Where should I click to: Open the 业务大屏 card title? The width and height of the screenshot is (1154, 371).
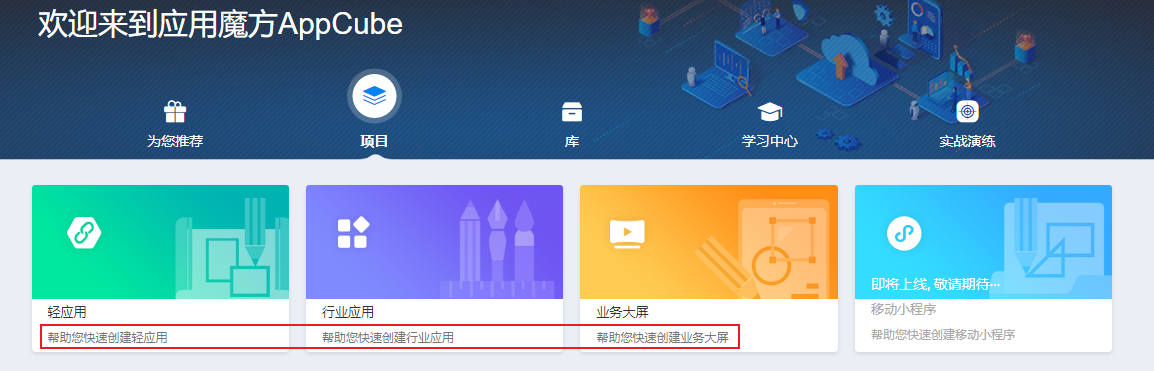622,312
